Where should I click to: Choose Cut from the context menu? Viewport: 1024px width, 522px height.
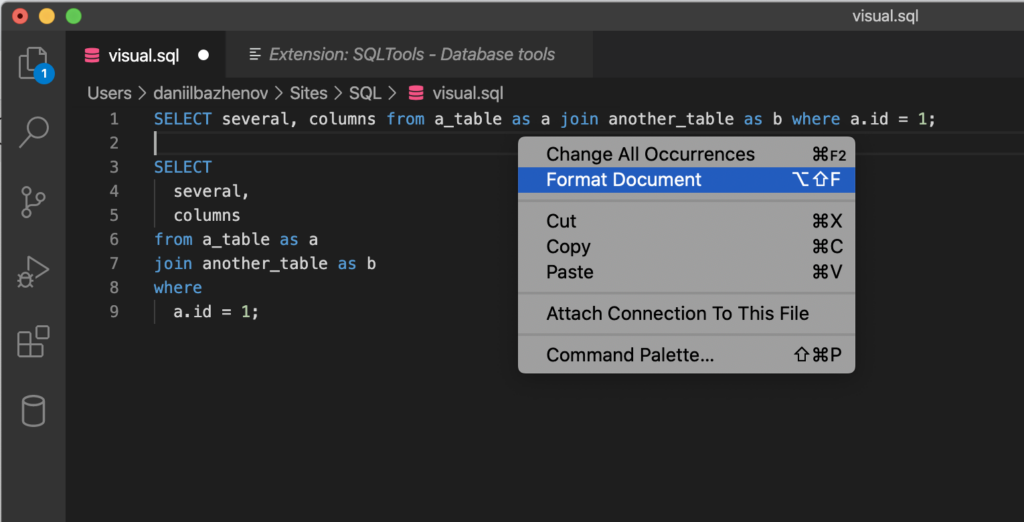point(686,221)
